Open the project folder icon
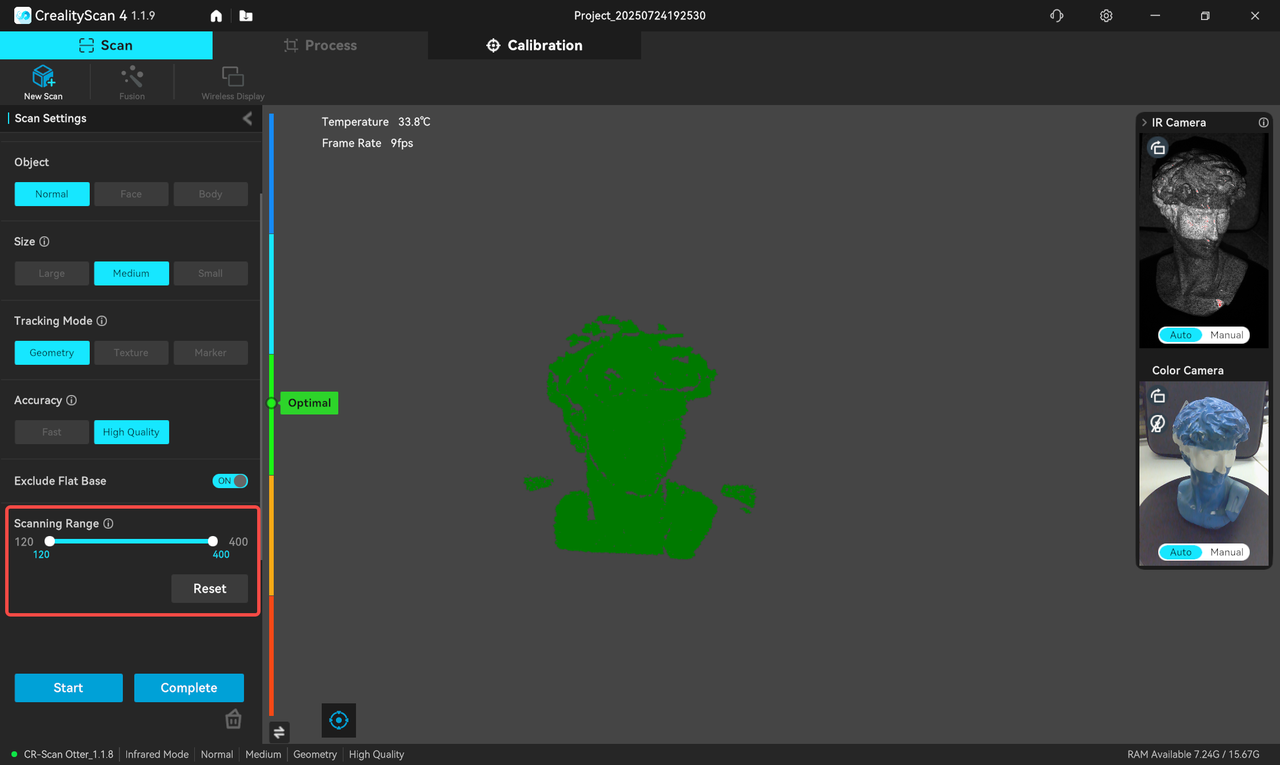This screenshot has width=1280, height=765. 246,16
